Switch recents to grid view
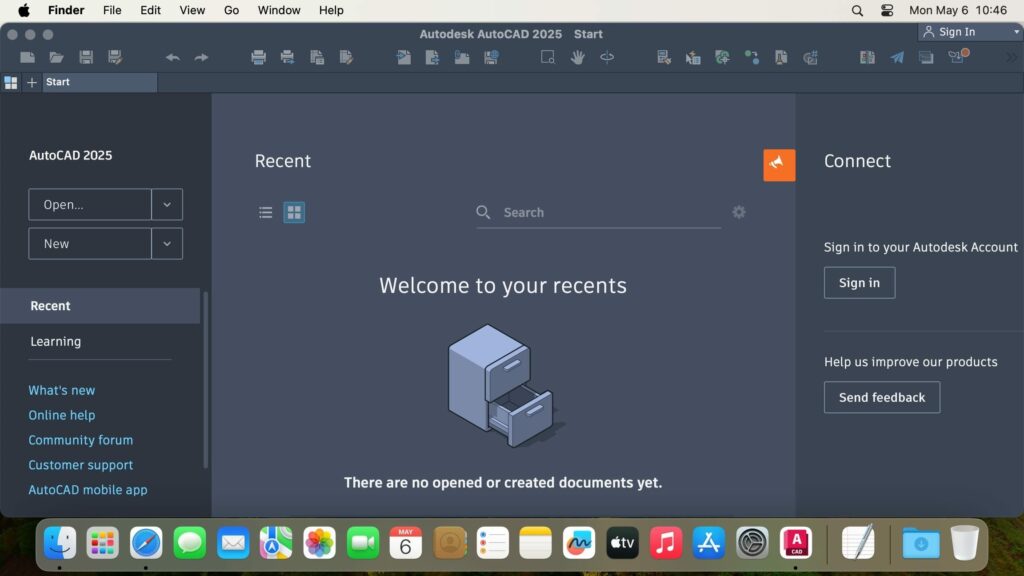1024x576 pixels. [x=294, y=212]
